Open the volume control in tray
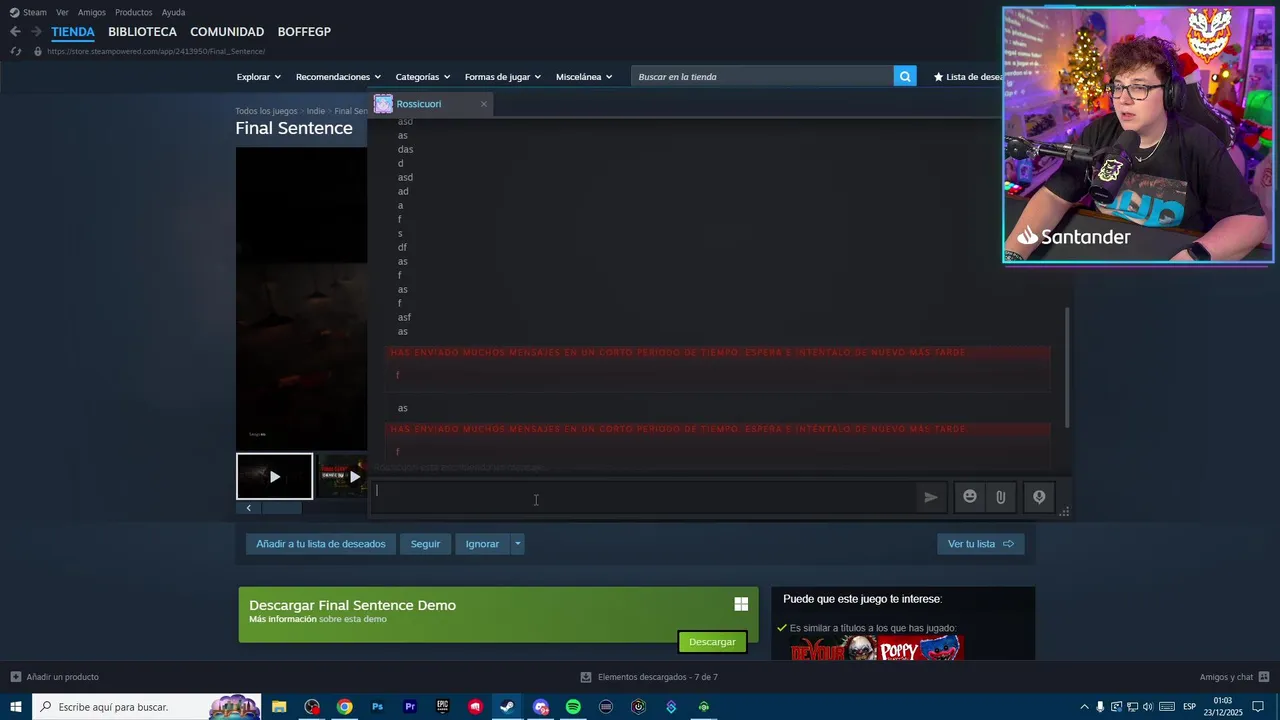 (1148, 707)
